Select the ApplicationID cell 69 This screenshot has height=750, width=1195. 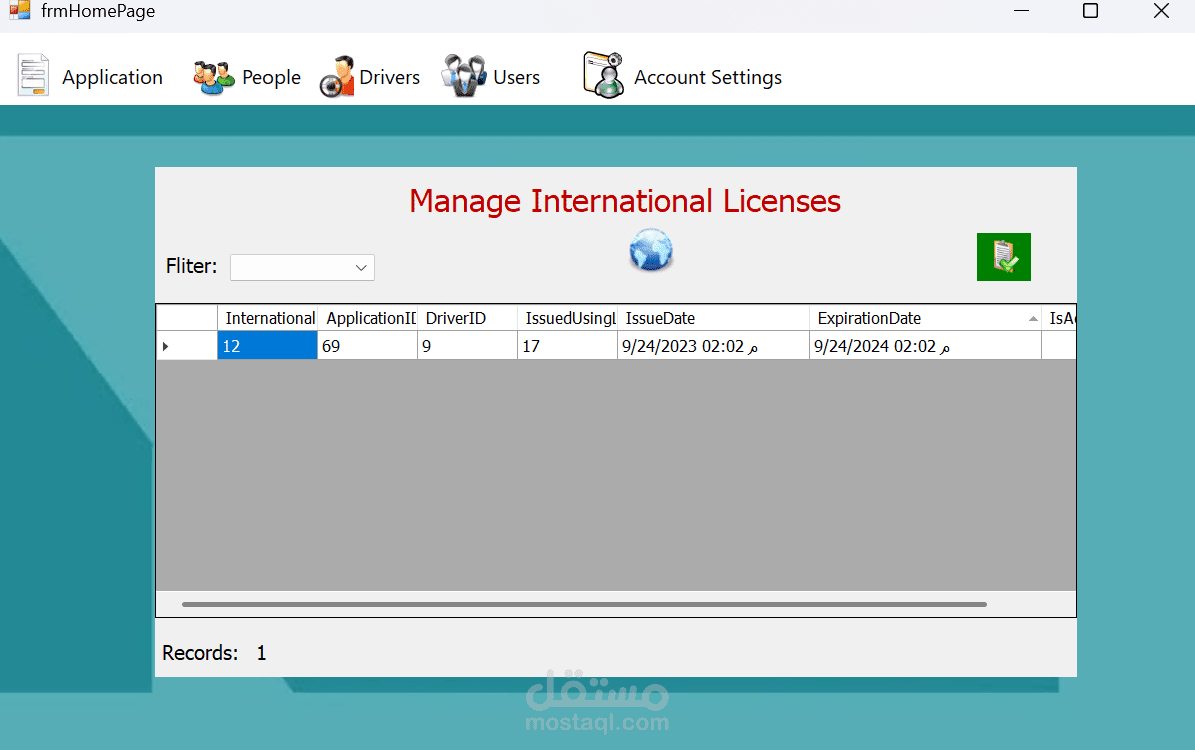(x=367, y=346)
